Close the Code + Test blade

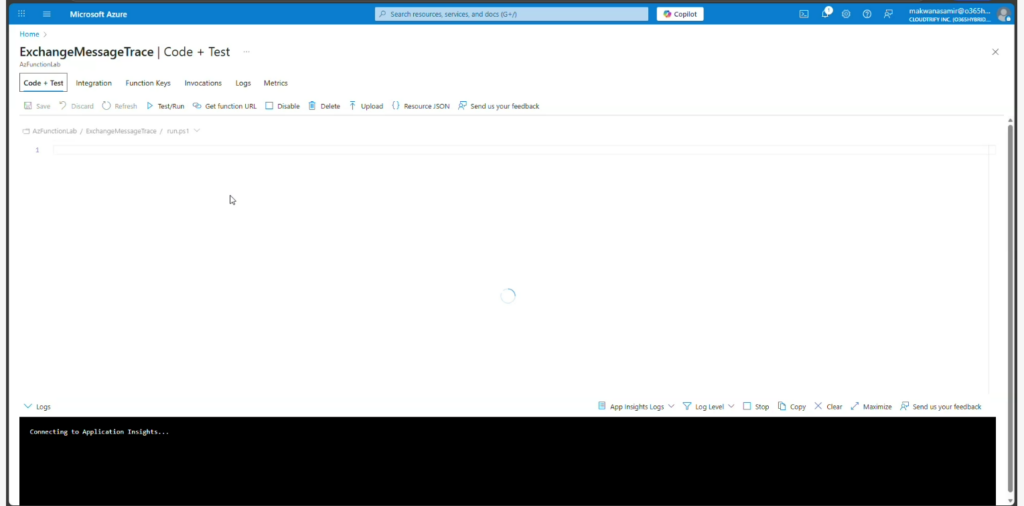point(995,52)
